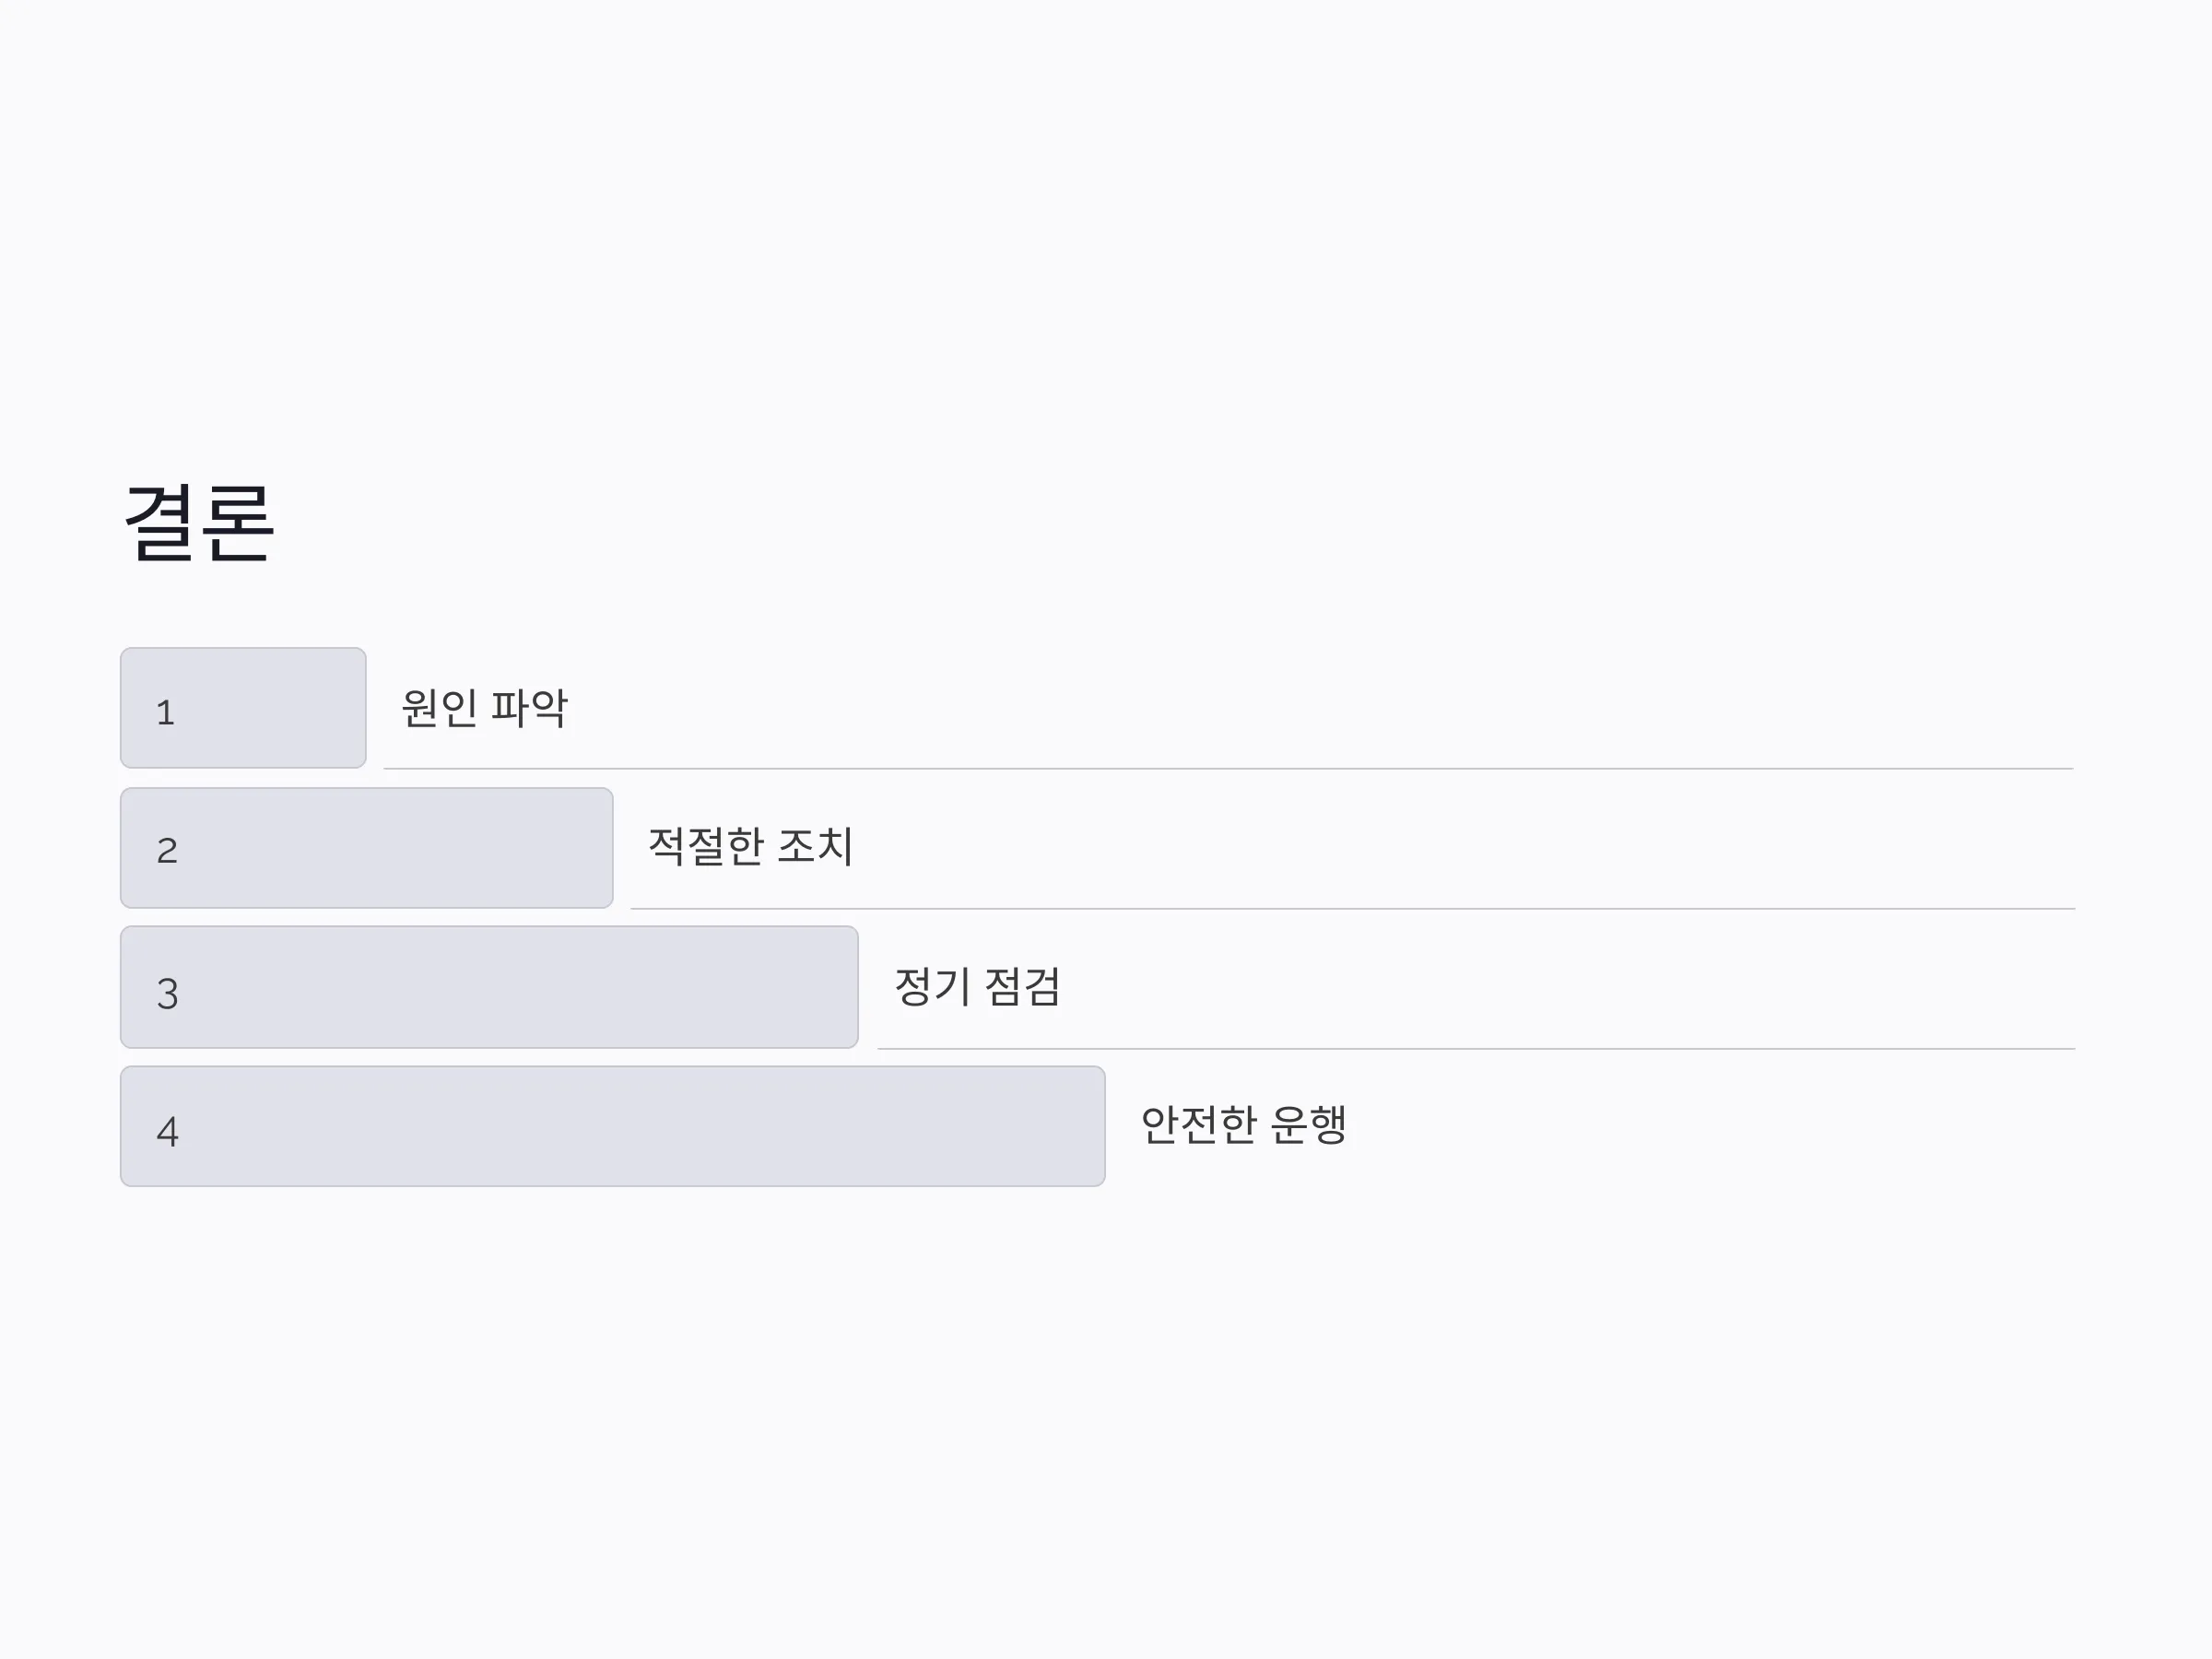This screenshot has height=1659, width=2212.
Task: Select the gray bar beside "적절한 조치"
Action: pos(367,848)
